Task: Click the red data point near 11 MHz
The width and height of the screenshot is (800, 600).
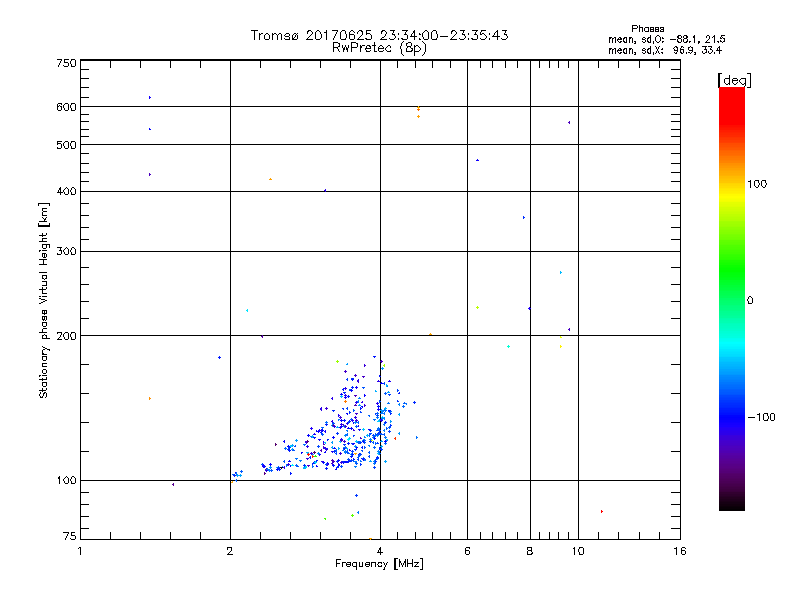Action: (602, 511)
